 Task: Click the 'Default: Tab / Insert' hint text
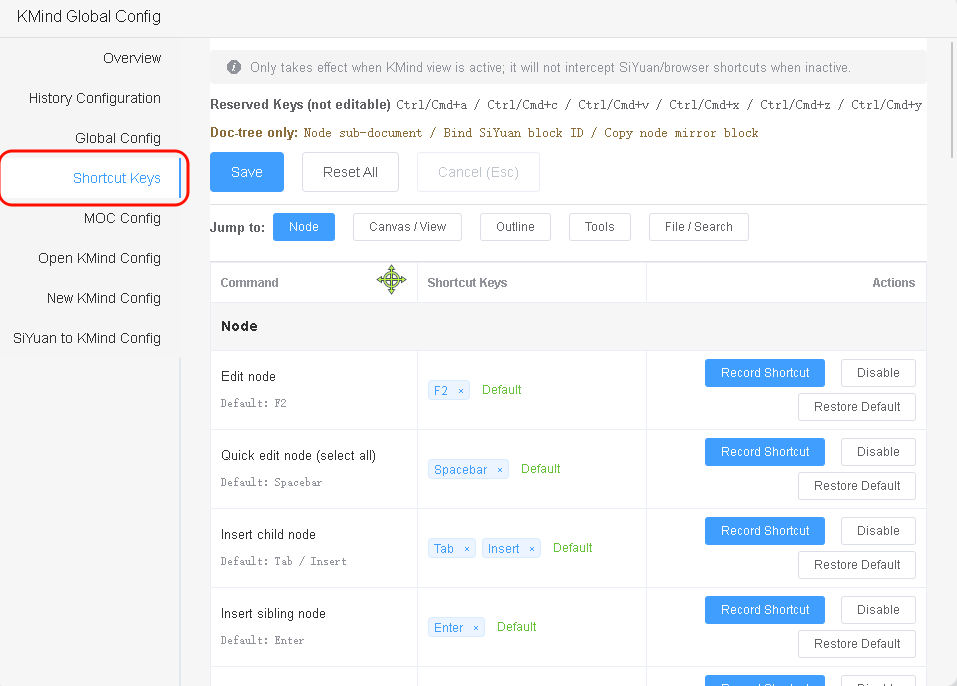coord(283,561)
